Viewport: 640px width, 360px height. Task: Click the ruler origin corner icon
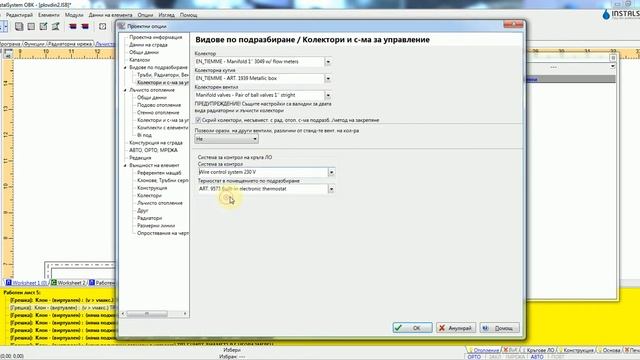[x=8, y=53]
